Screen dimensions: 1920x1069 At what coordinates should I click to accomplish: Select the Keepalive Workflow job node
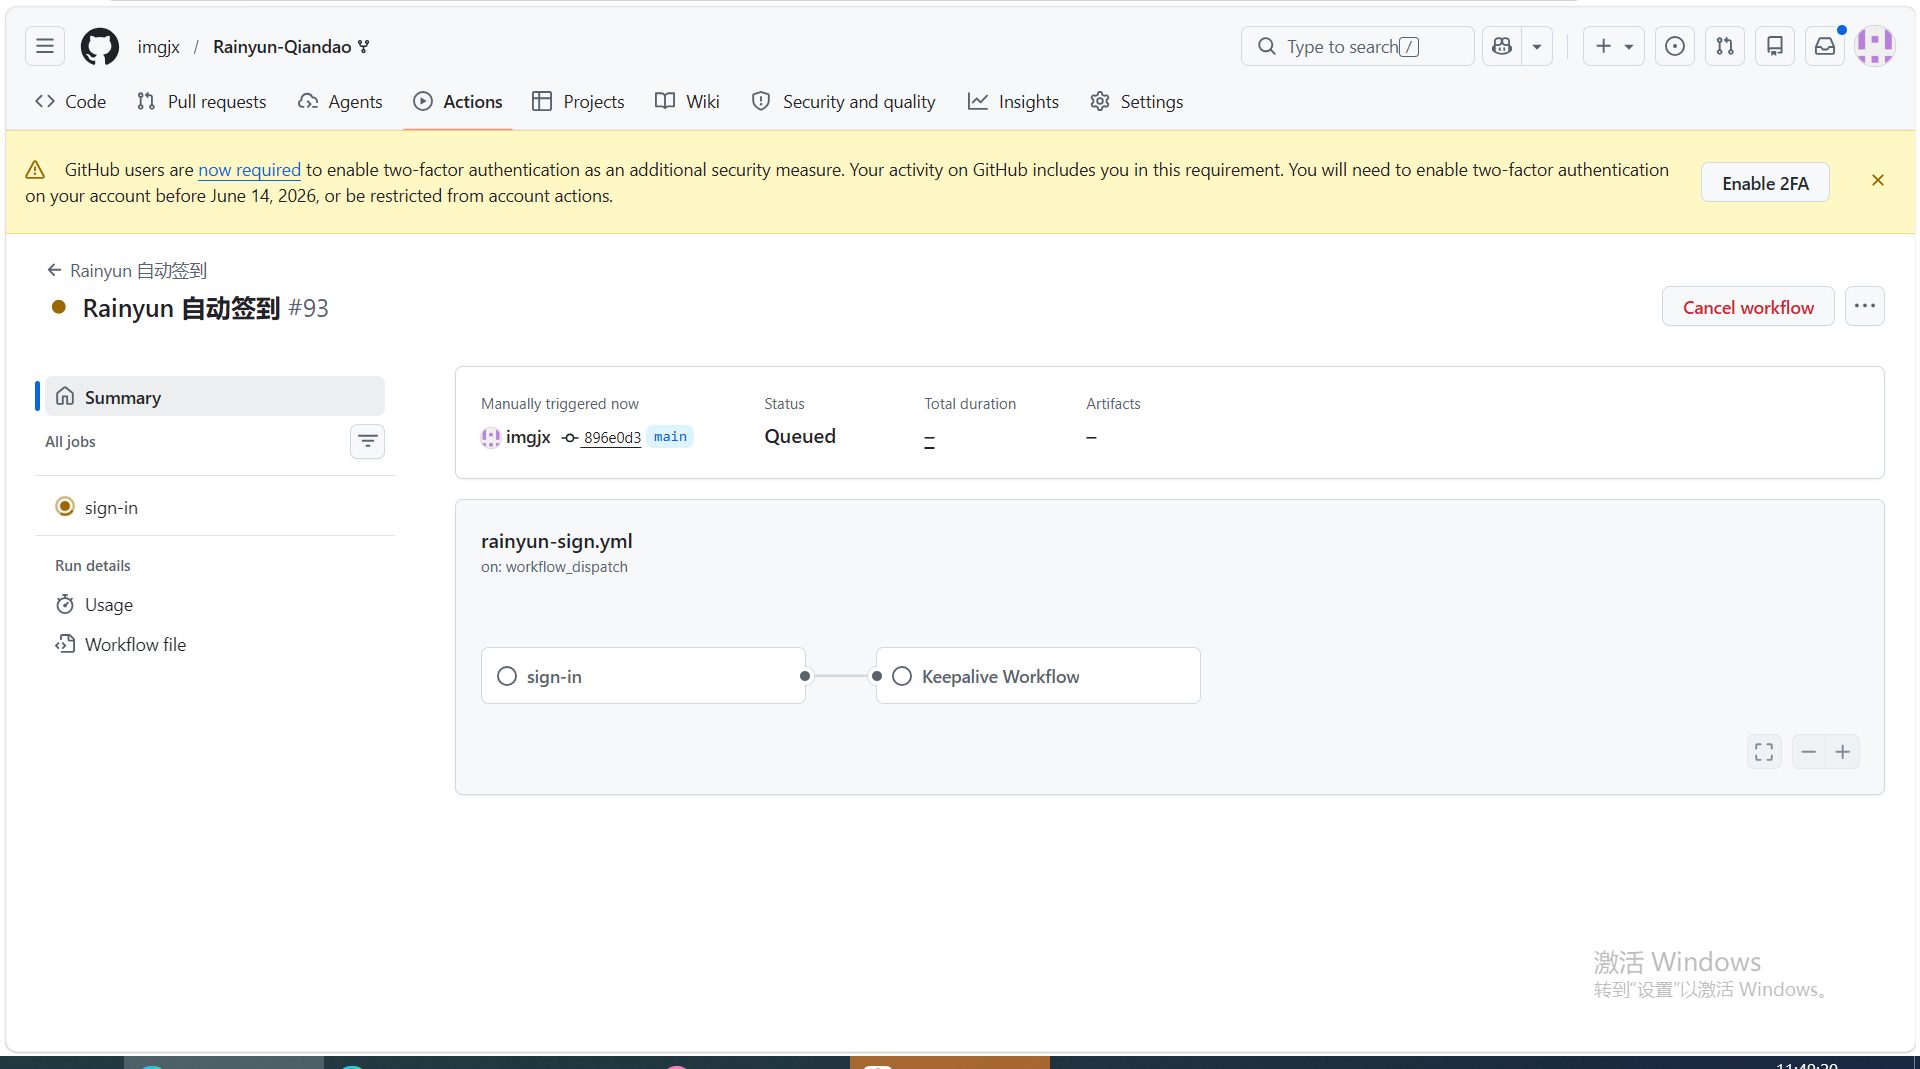point(1038,676)
